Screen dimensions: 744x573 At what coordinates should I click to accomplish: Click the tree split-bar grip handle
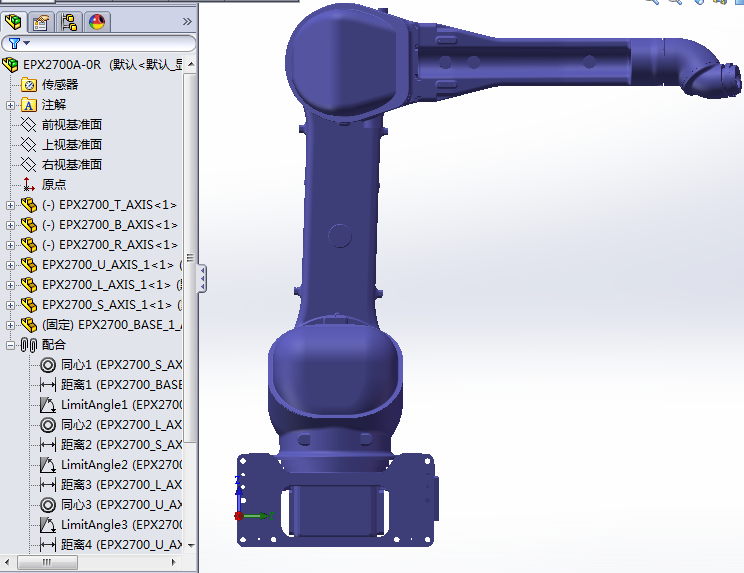tap(190, 258)
